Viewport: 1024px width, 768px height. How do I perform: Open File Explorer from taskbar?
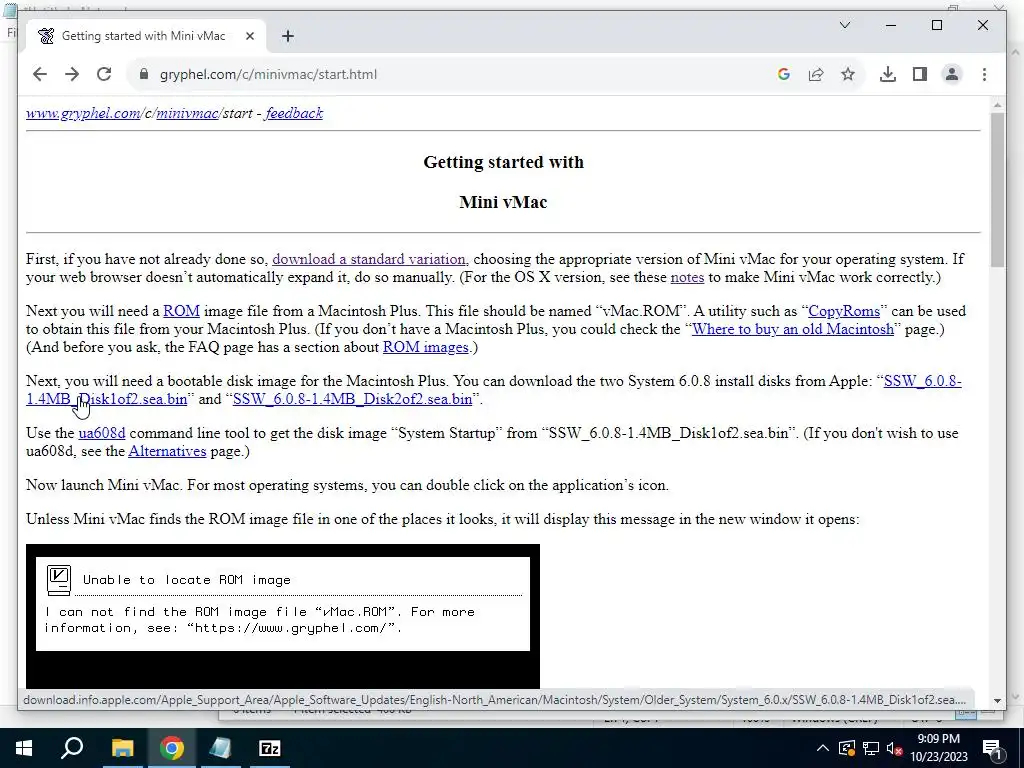click(122, 748)
